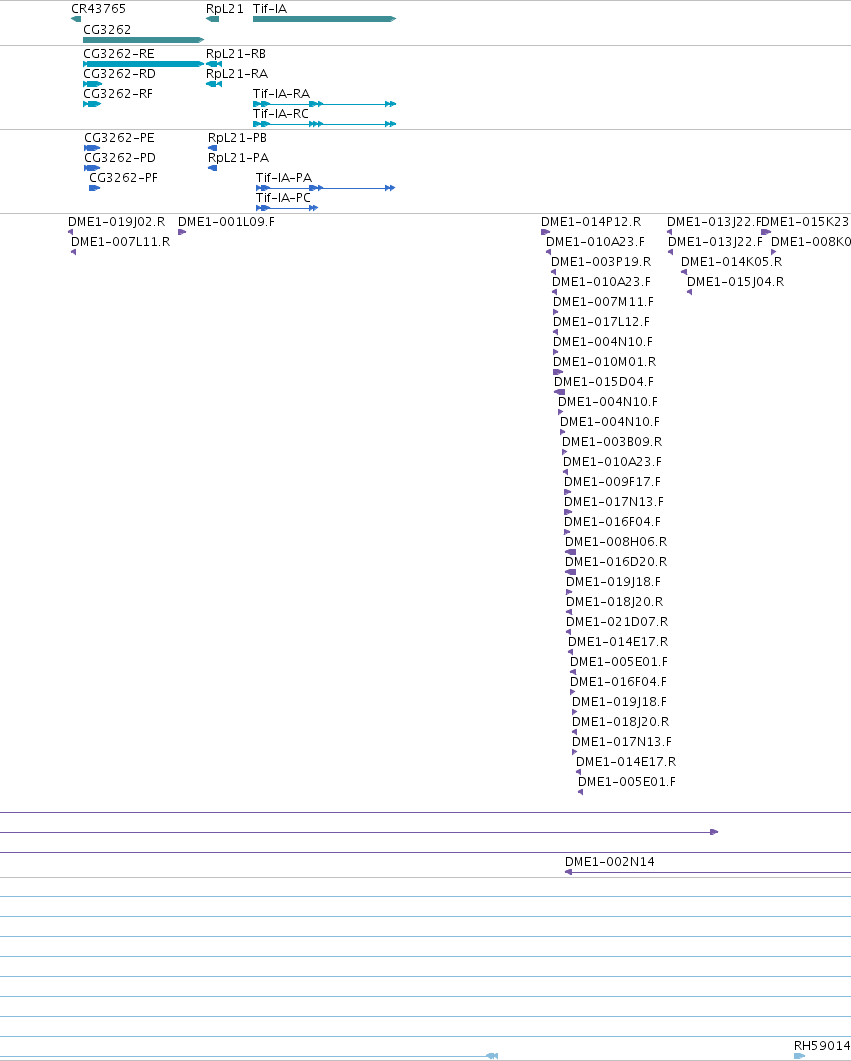Image resolution: width=851 pixels, height=1061 pixels.
Task: Select the CG3262-PE protein feature
Action: point(92,148)
